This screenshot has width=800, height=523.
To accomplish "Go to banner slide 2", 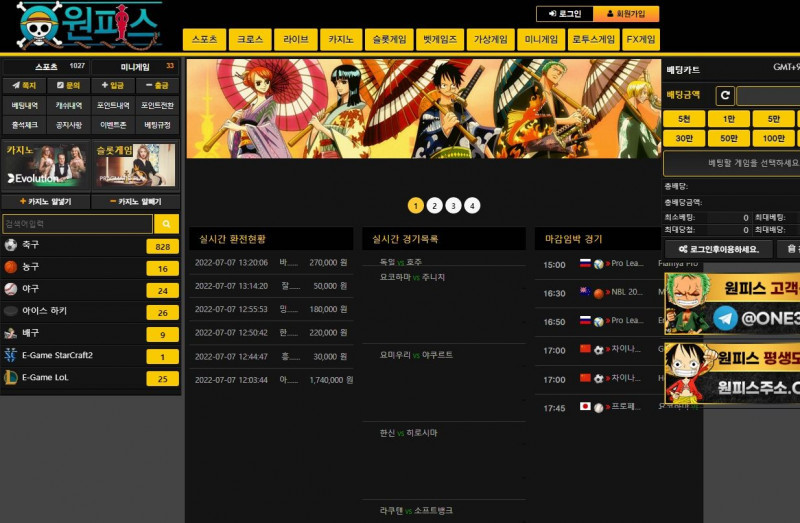I will pyautogui.click(x=434, y=205).
